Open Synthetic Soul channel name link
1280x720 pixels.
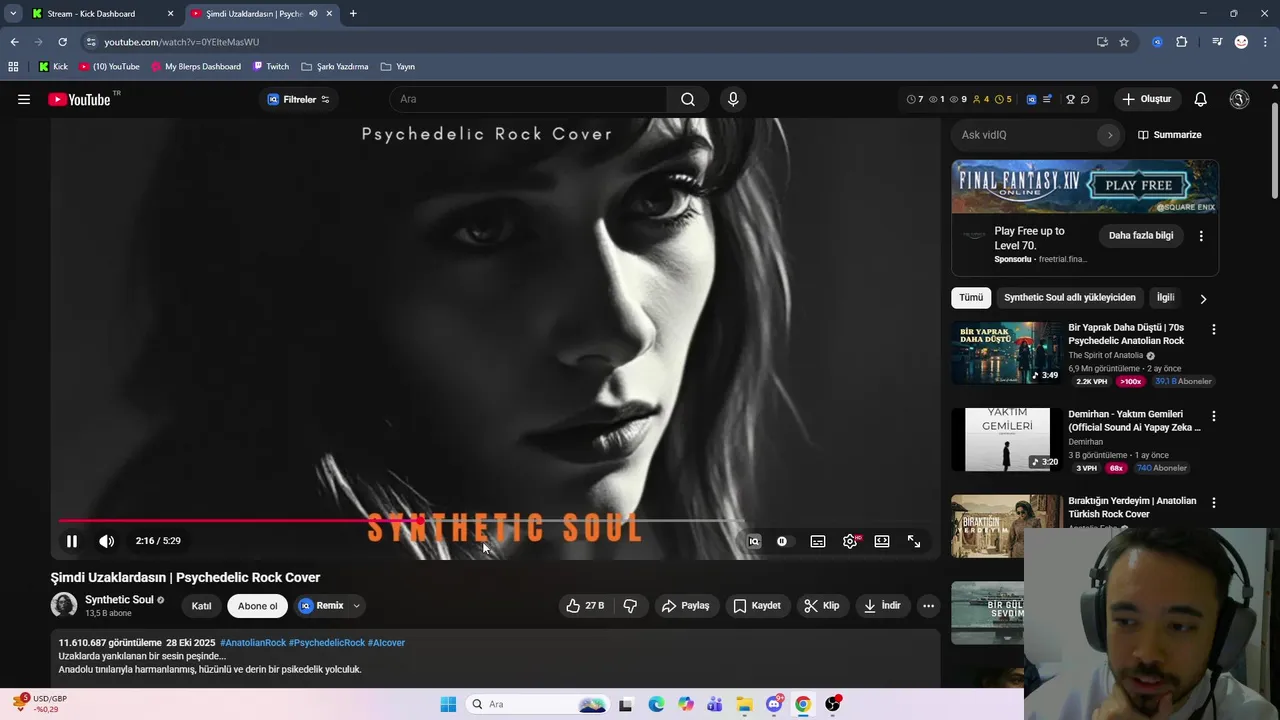tap(119, 600)
